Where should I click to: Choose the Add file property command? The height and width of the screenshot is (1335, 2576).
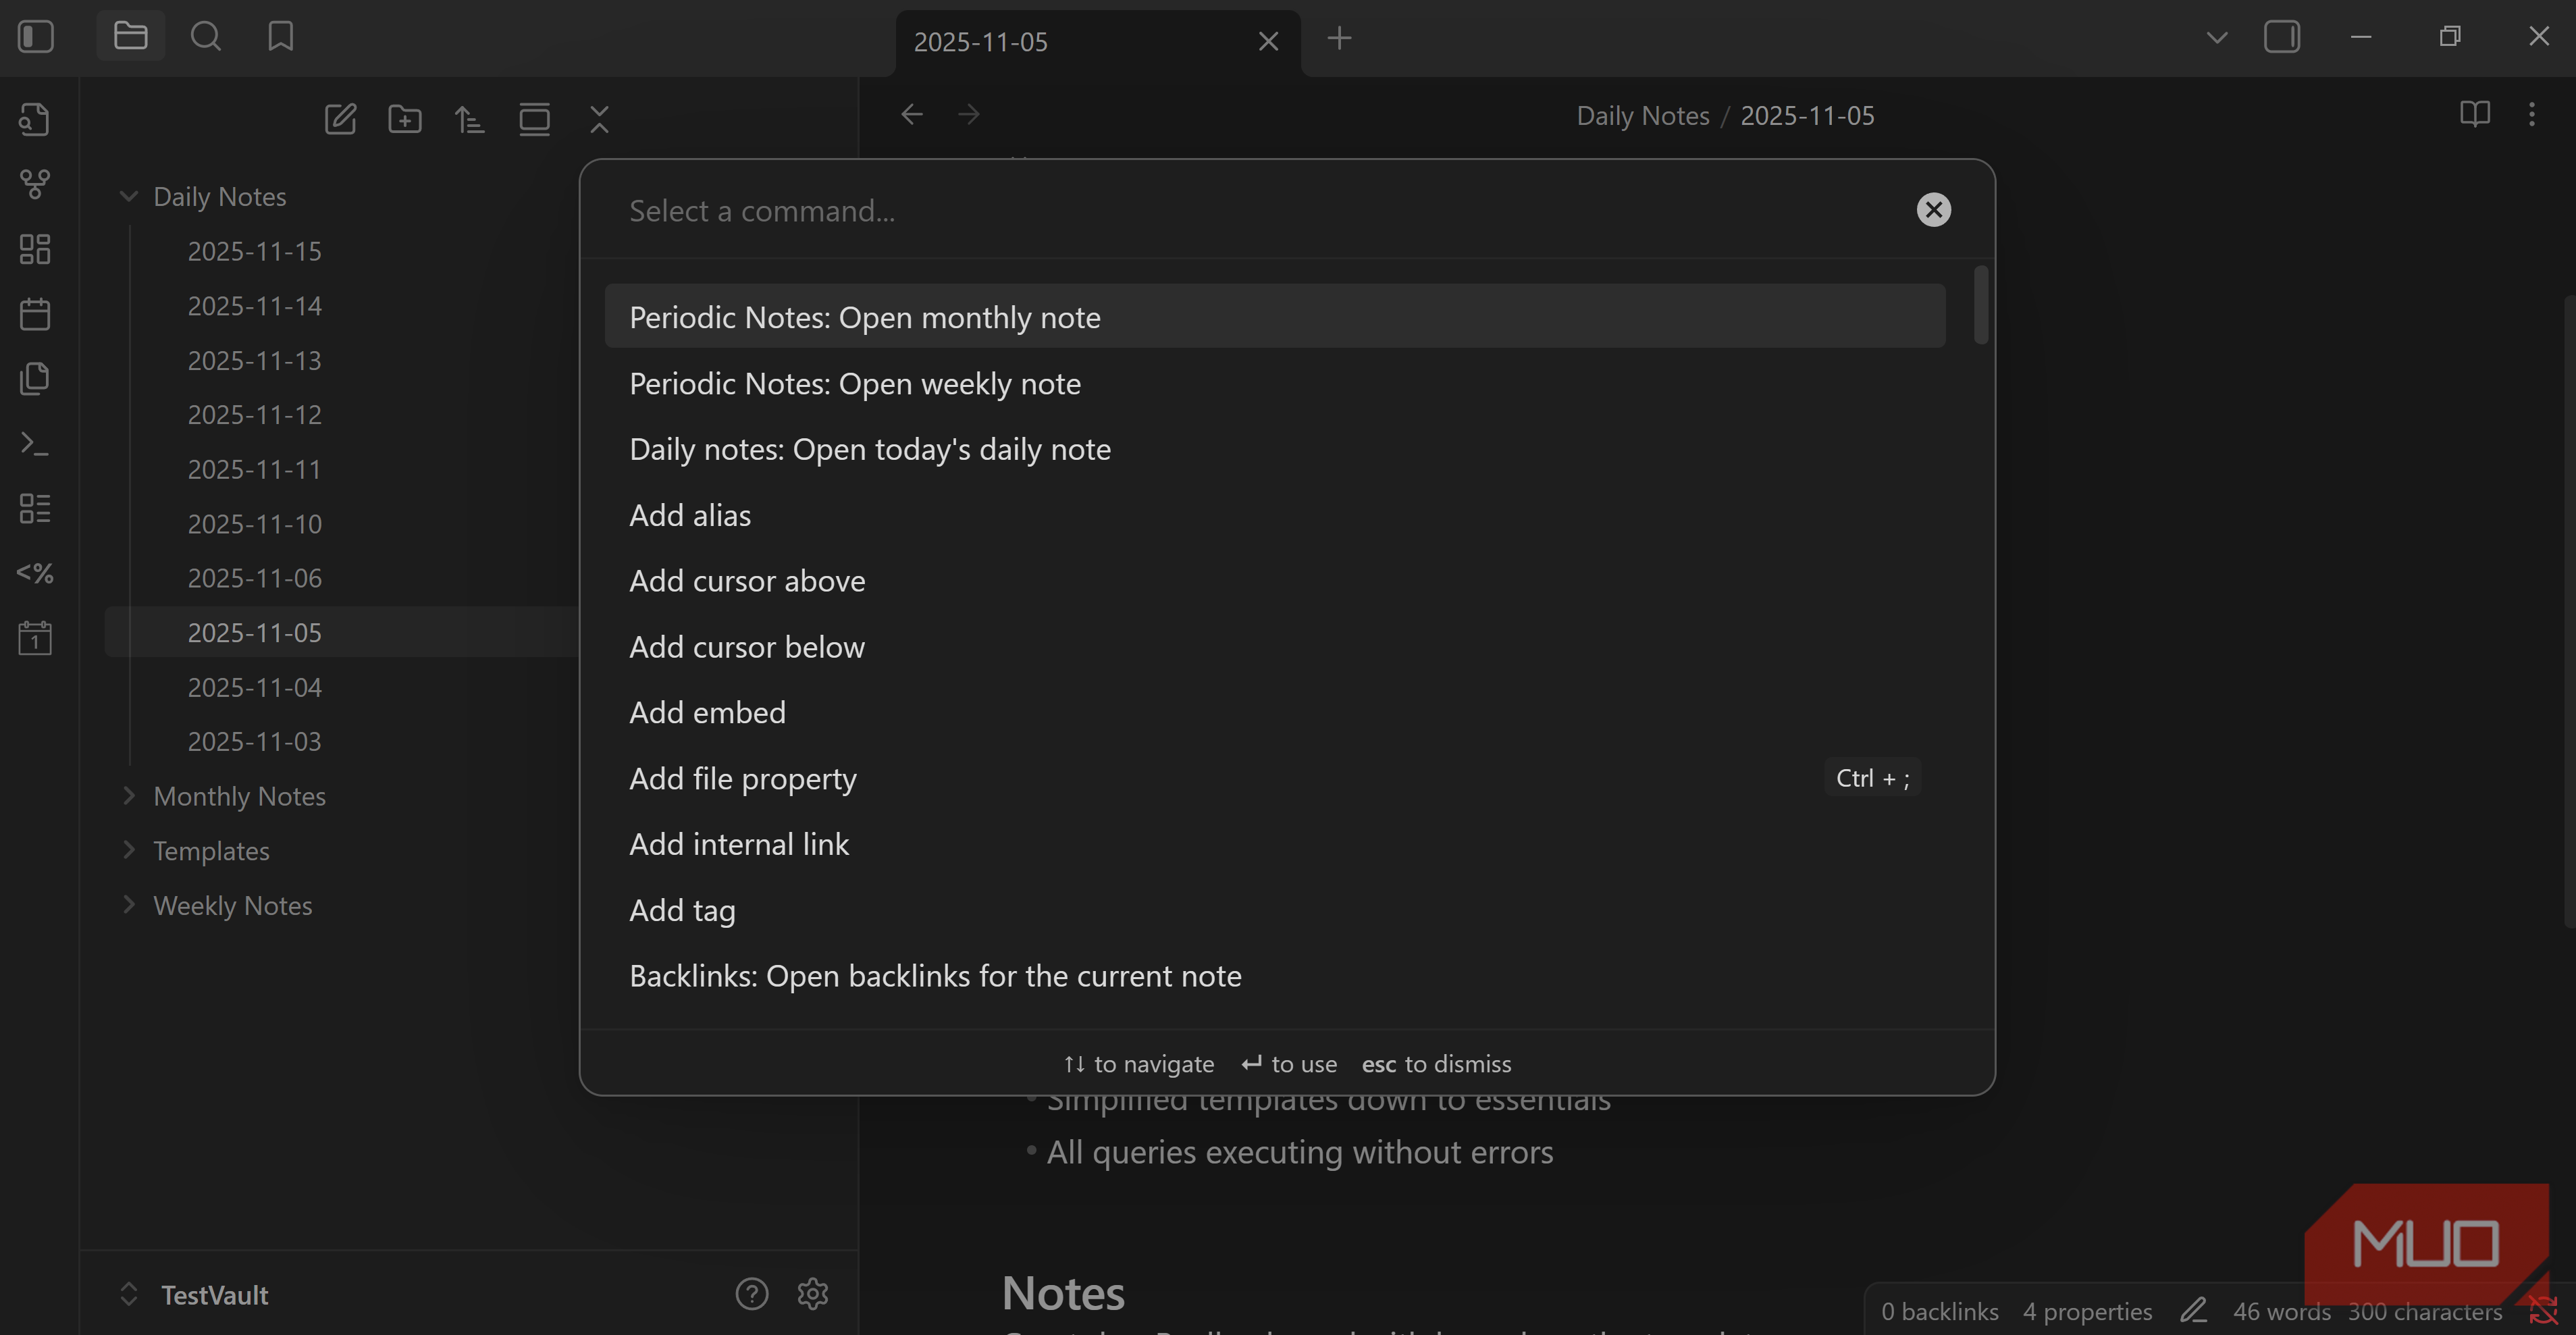(x=1275, y=778)
